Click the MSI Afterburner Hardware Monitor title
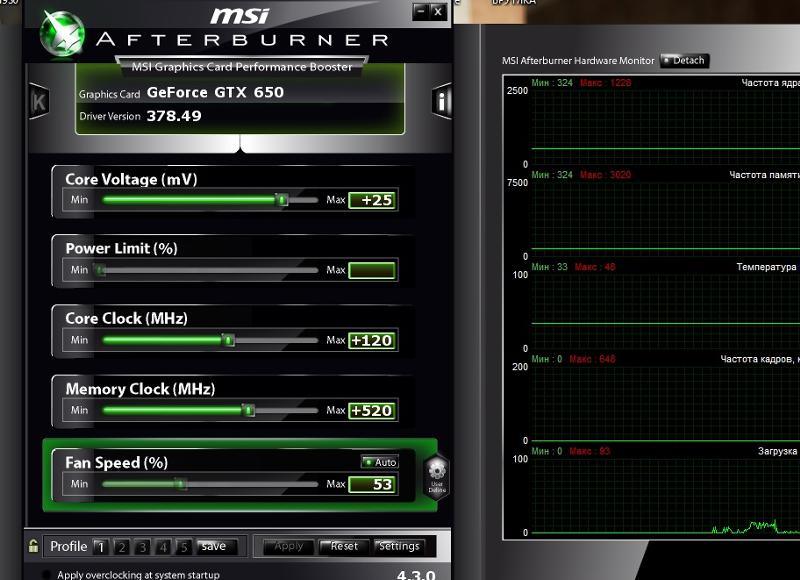 [578, 61]
